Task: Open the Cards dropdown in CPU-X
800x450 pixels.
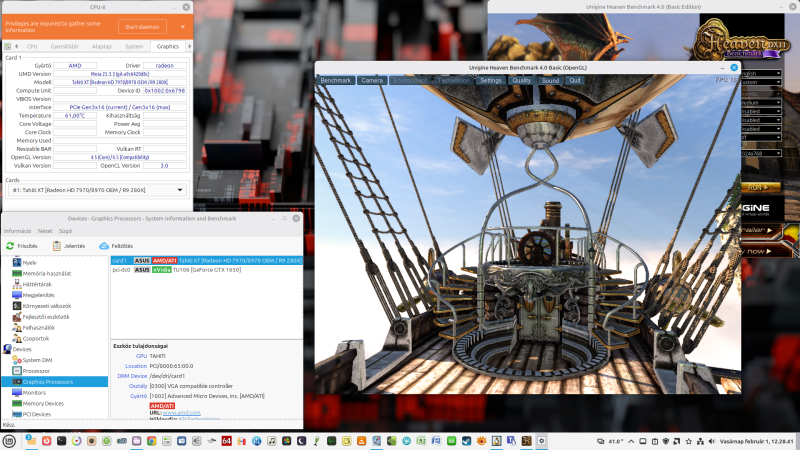Action: tap(97, 190)
